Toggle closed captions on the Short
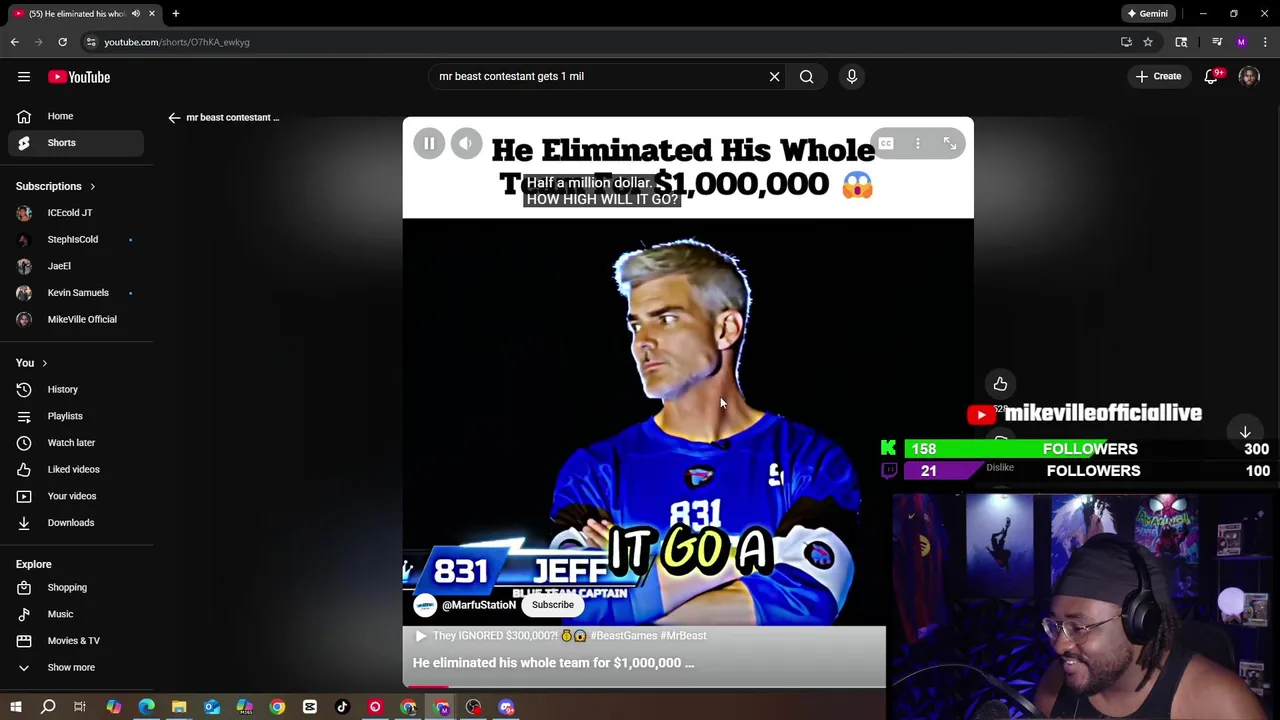 [886, 144]
